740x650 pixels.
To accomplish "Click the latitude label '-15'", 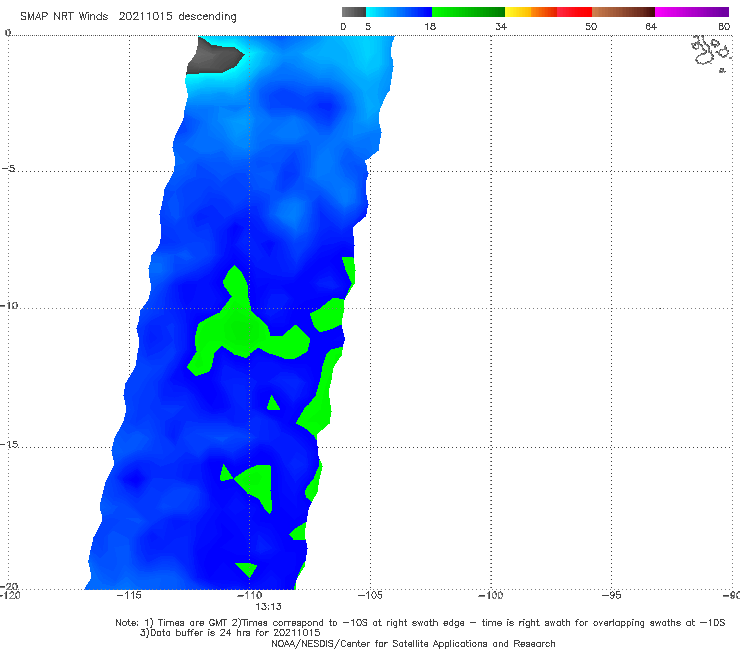I will point(8,444).
